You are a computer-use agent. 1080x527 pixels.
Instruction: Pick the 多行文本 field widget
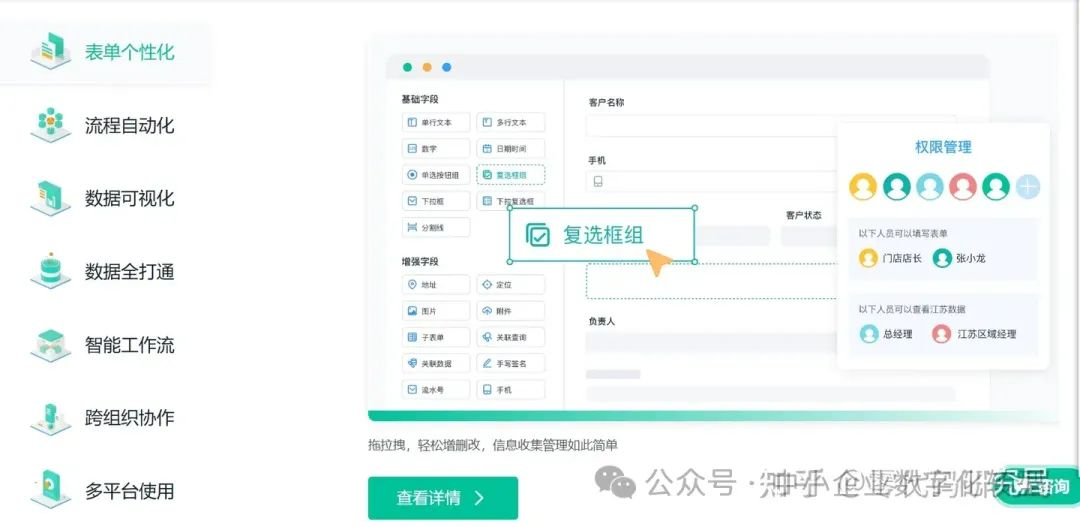pyautogui.click(x=510, y=123)
